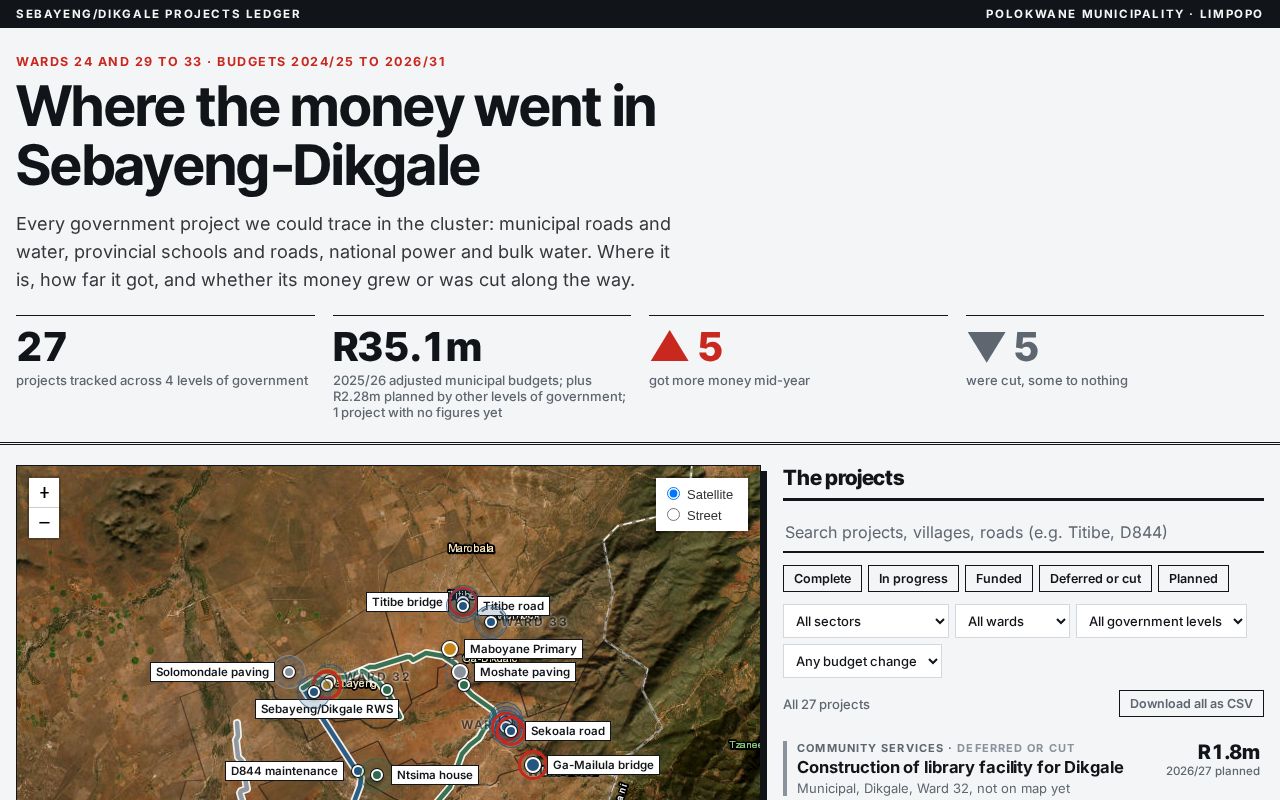Viewport: 1280px width, 800px height.
Task: Toggle the Funded status filter
Action: (998, 579)
